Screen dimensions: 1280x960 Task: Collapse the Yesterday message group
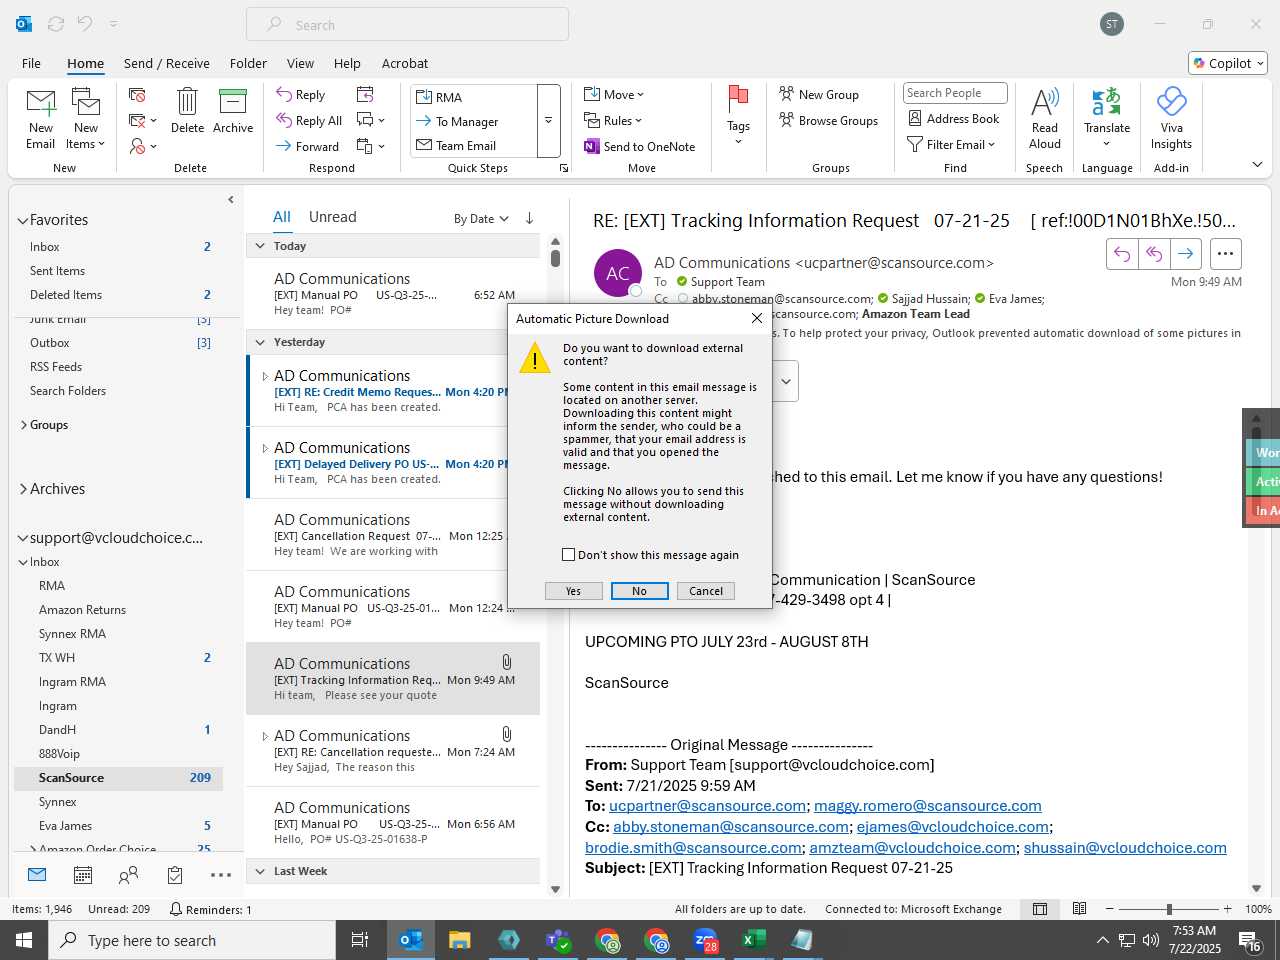(260, 342)
